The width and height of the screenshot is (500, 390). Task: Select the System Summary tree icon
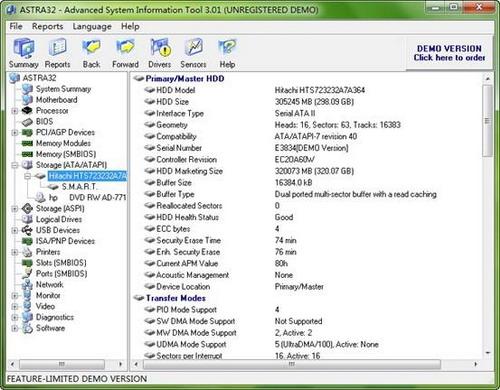point(27,89)
